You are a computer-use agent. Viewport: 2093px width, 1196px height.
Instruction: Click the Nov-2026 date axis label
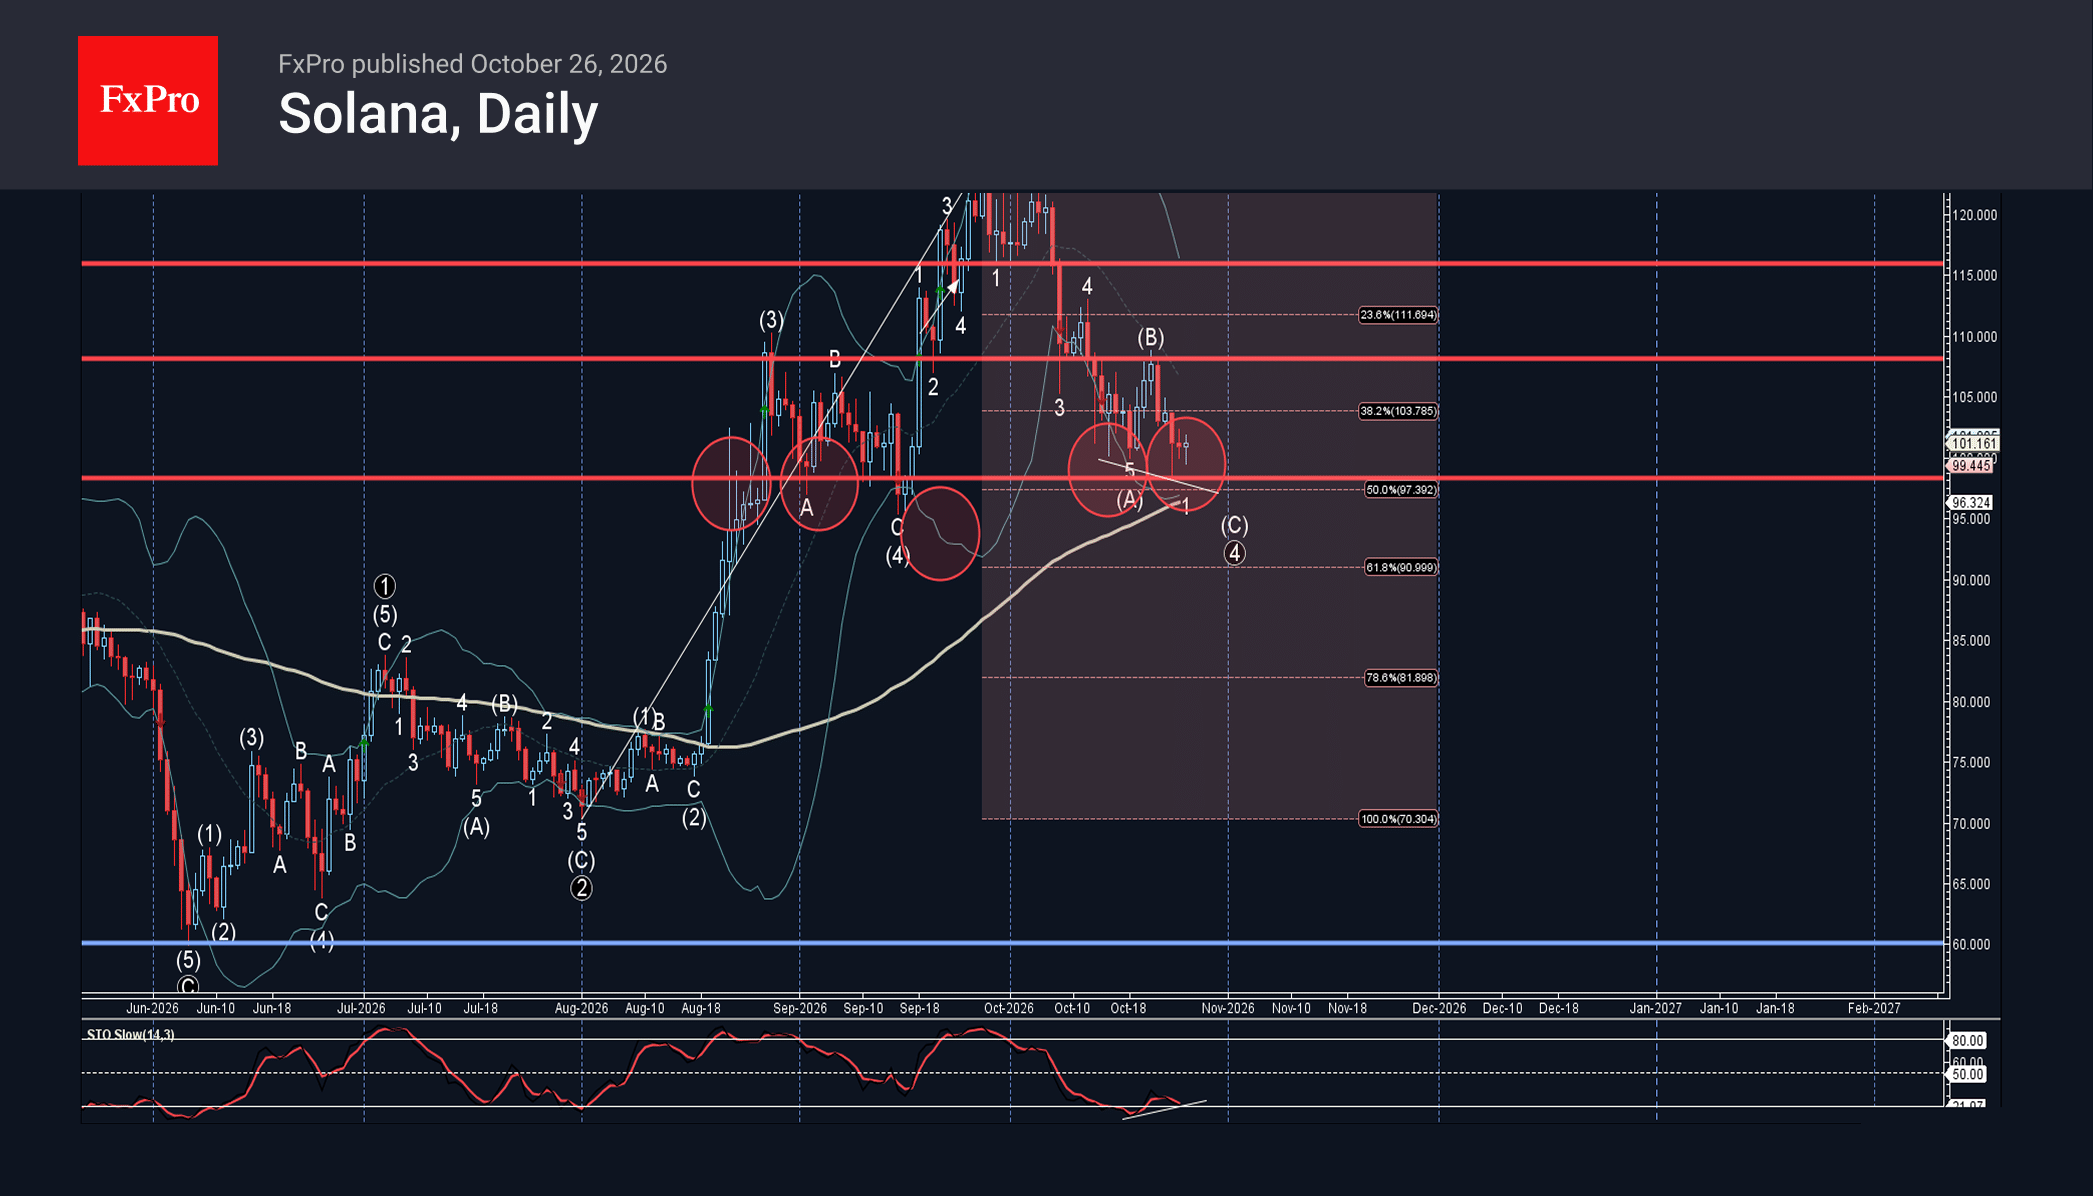coord(1228,1008)
